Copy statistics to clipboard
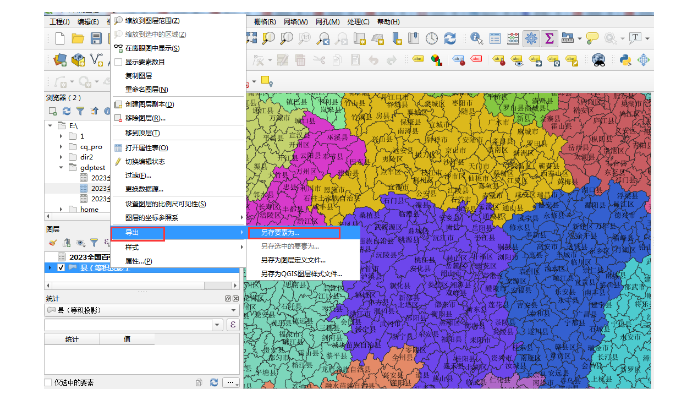 tap(199, 382)
